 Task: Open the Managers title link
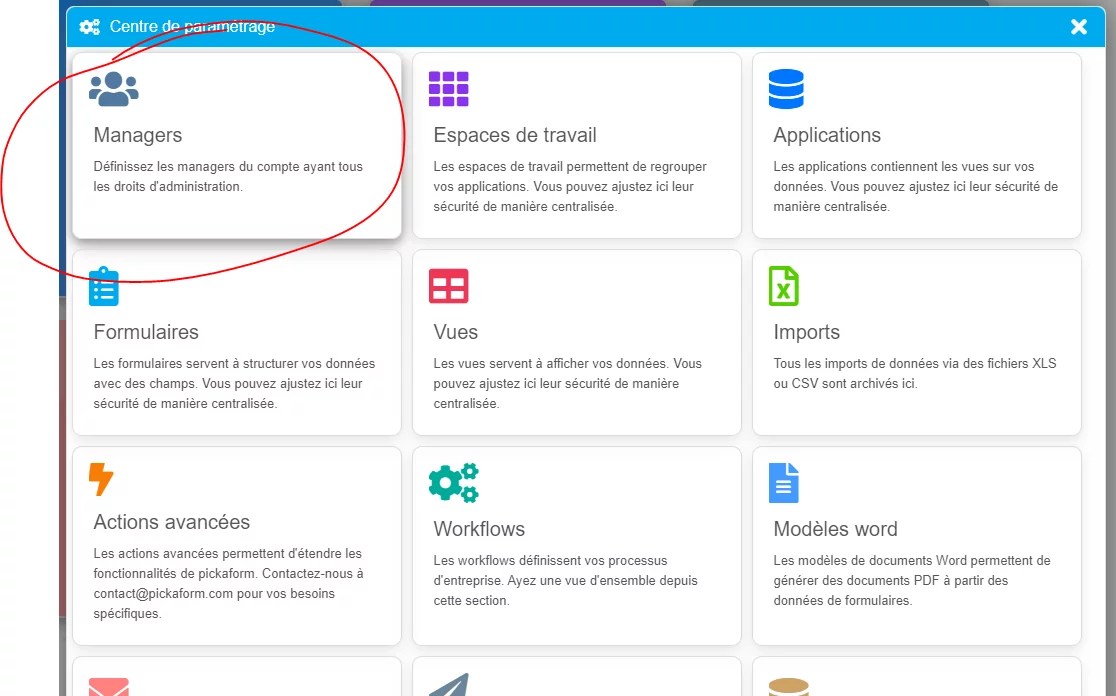click(138, 135)
